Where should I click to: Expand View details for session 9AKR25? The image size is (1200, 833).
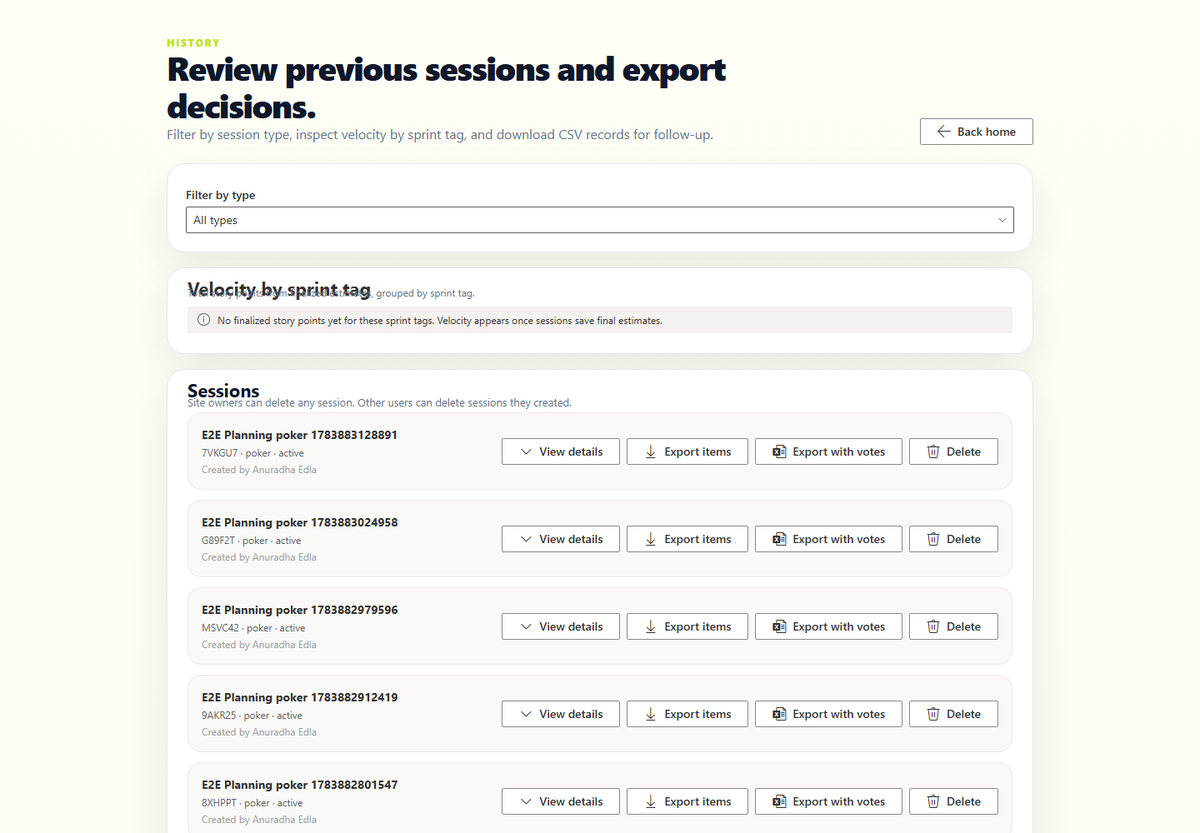[x=561, y=714]
